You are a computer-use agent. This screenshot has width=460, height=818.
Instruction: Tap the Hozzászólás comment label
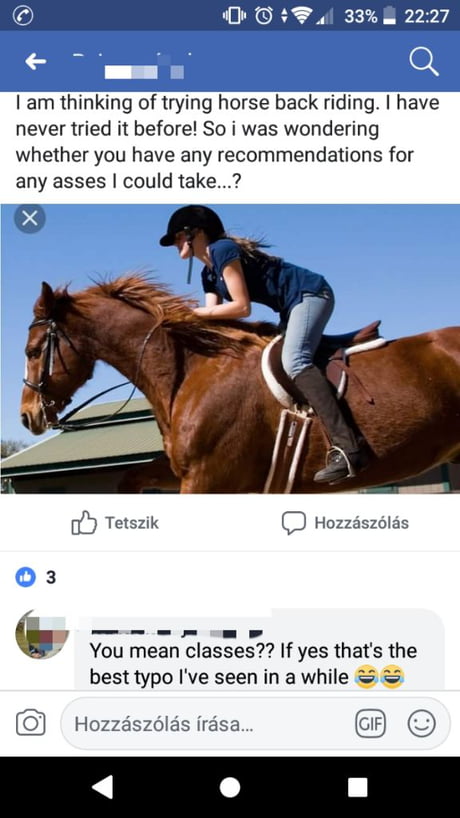pos(361,523)
